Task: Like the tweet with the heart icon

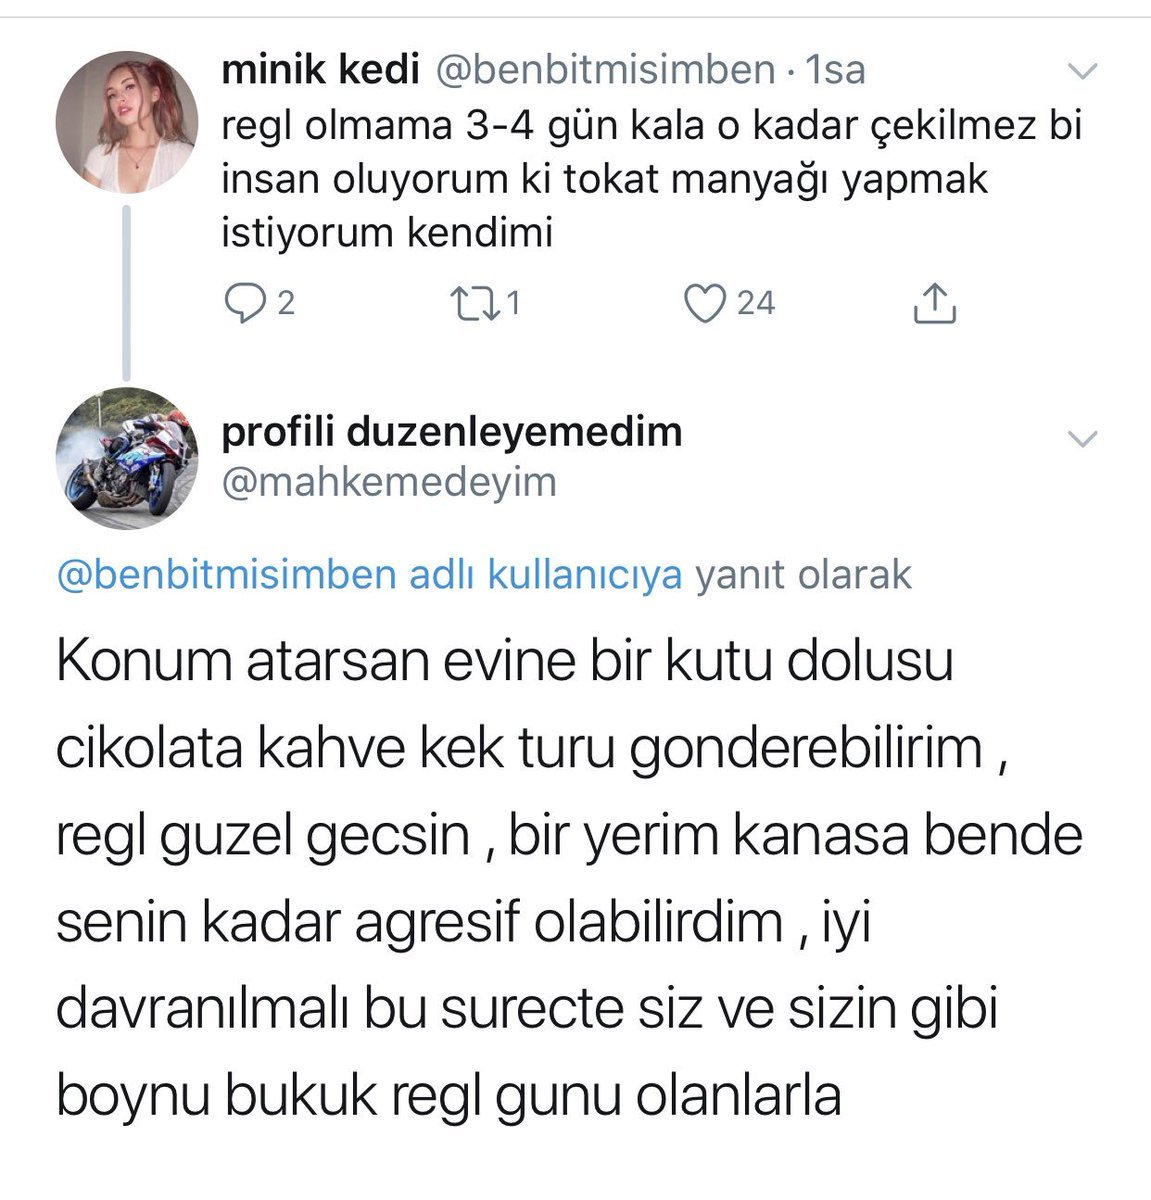Action: pos(704,303)
